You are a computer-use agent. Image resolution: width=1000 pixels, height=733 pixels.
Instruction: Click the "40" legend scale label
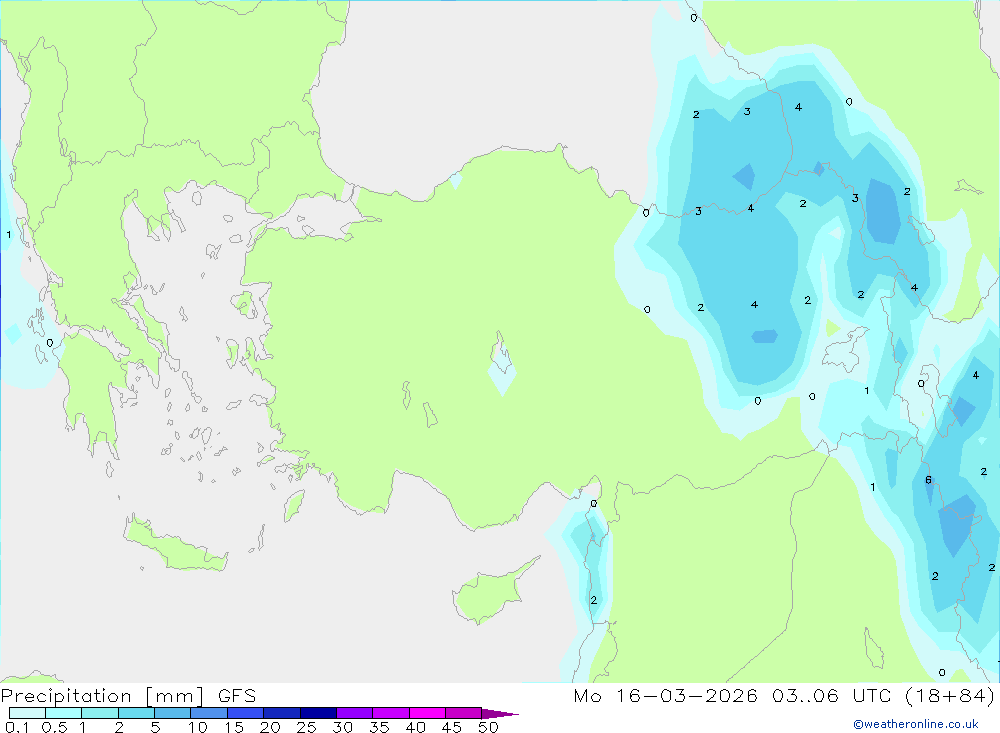(x=416, y=727)
